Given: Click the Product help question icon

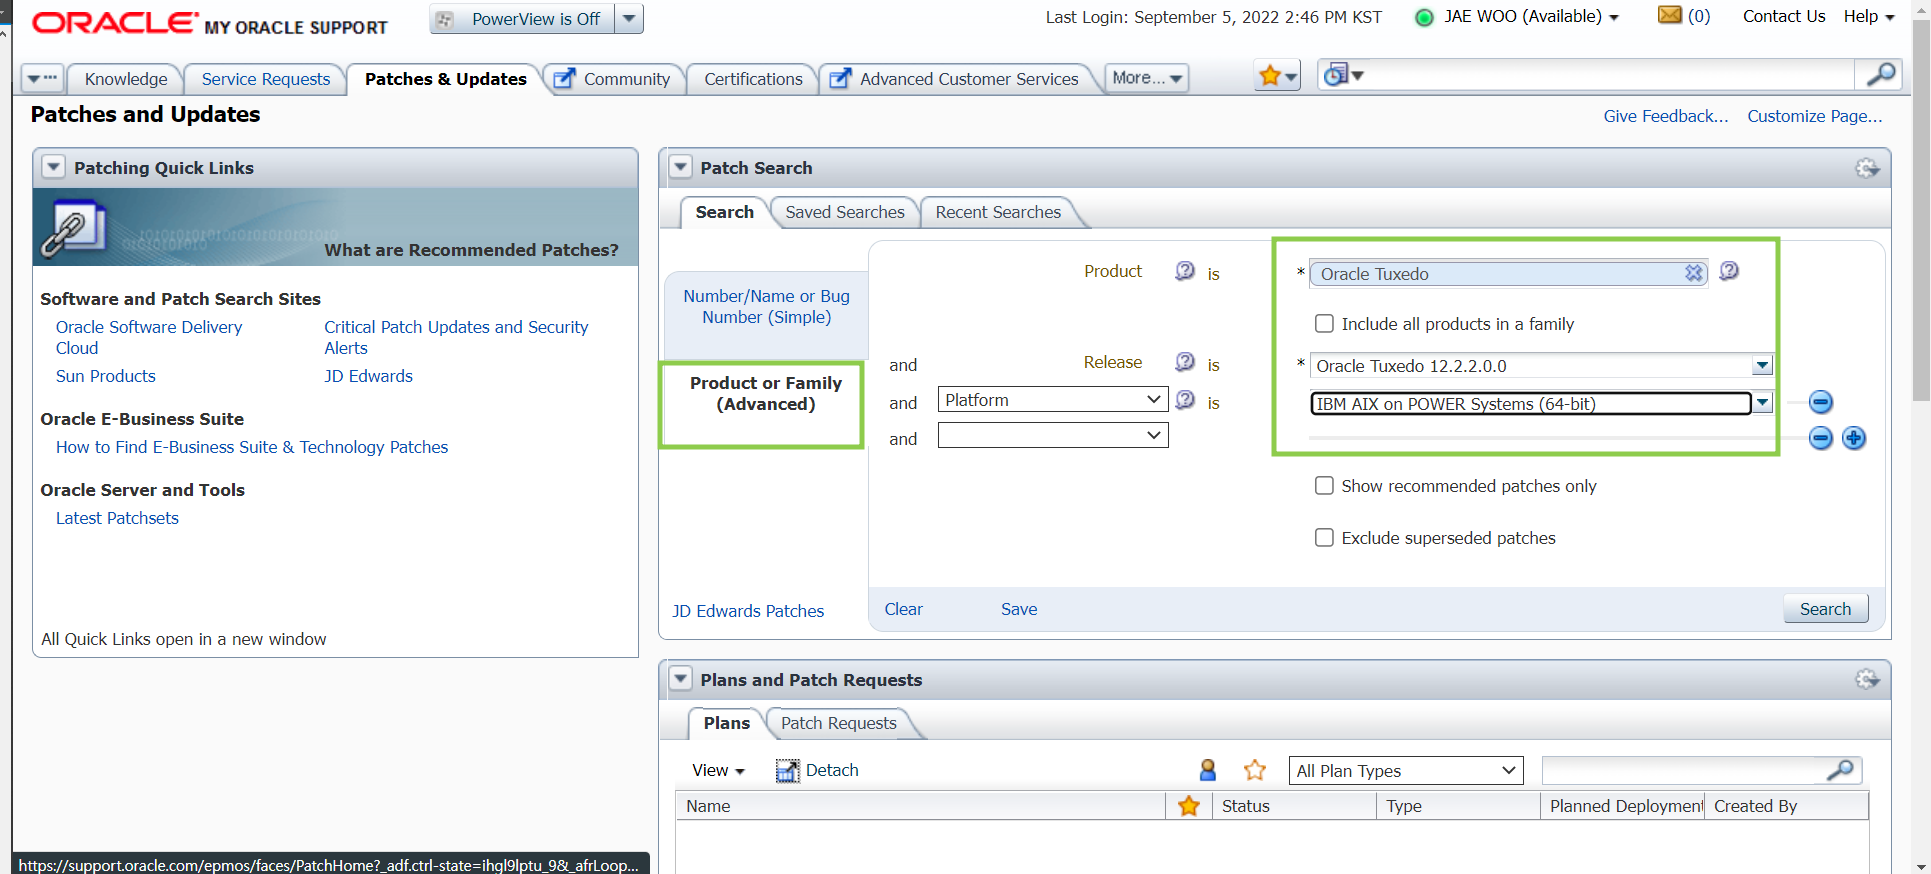Looking at the screenshot, I should click(1184, 271).
